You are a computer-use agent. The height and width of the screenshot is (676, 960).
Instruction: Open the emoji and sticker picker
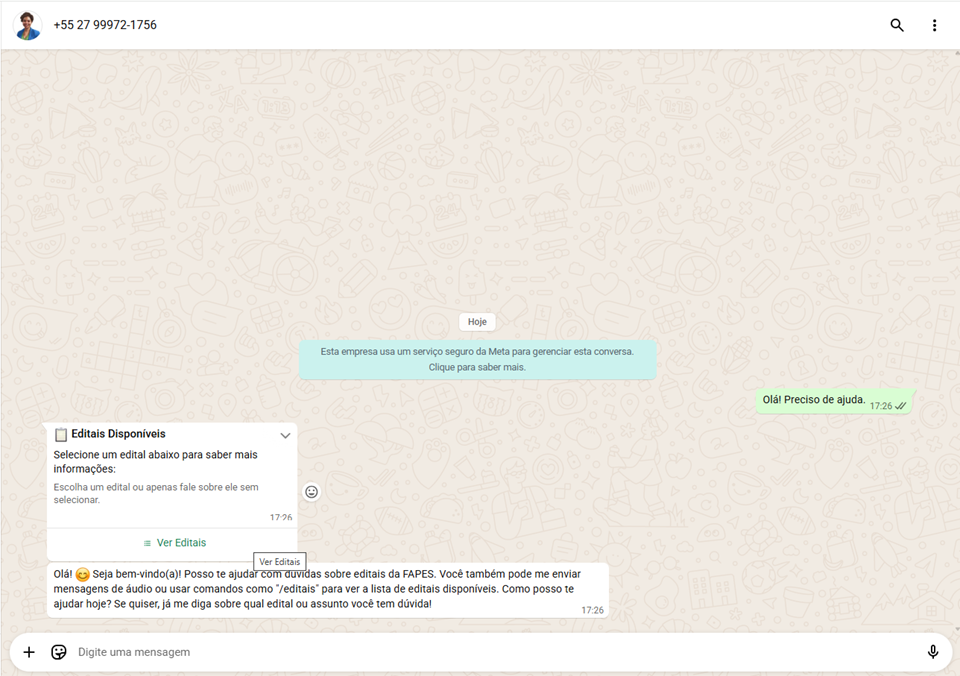click(59, 652)
